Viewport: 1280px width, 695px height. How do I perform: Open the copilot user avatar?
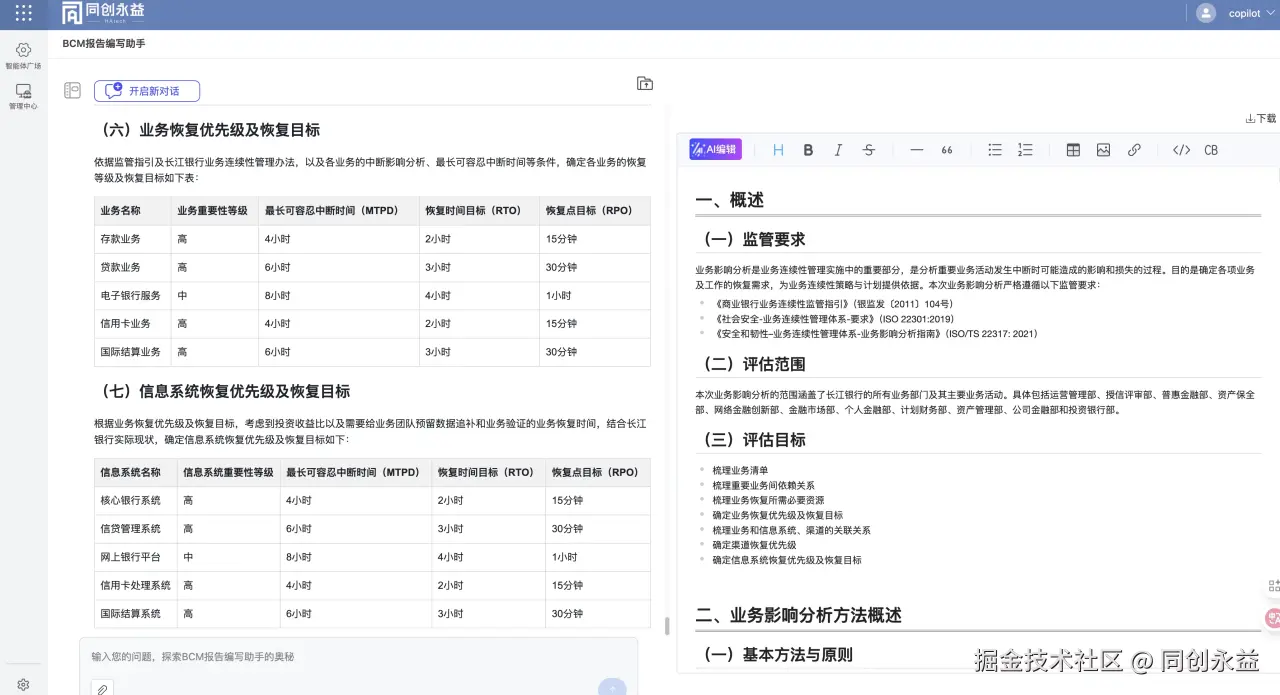pos(1206,13)
